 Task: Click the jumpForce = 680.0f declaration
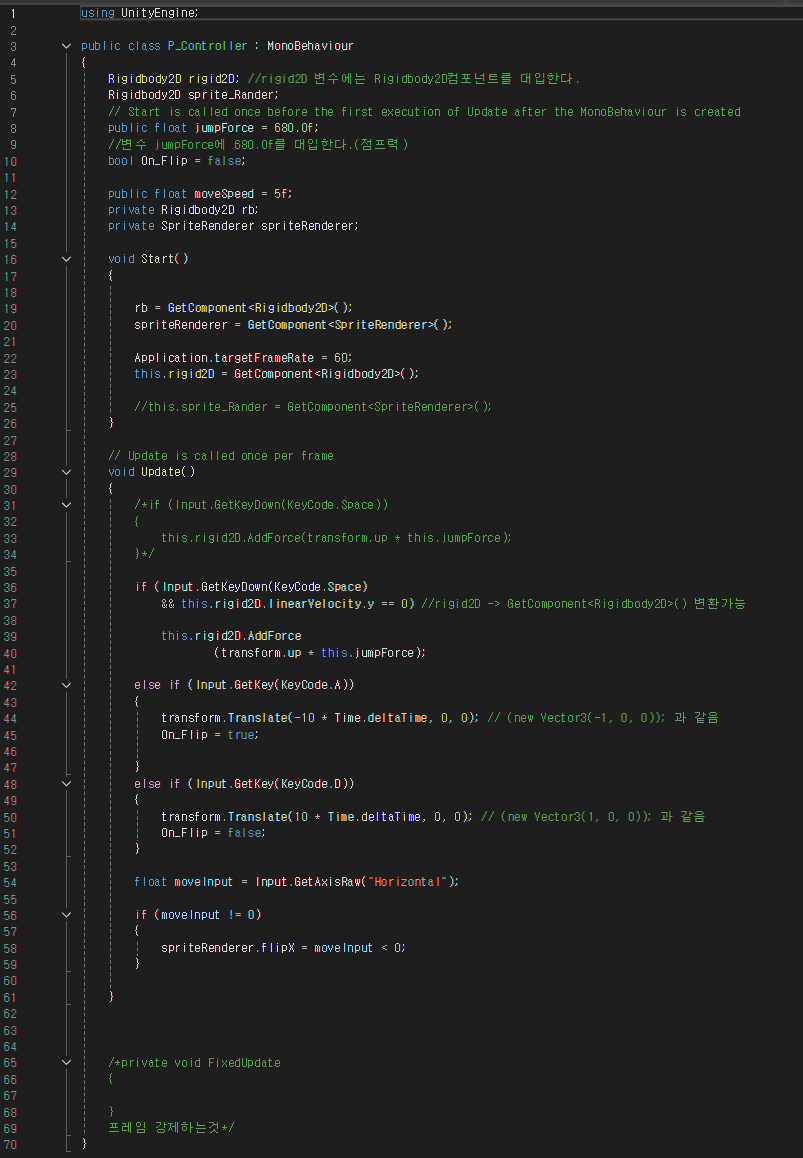click(x=213, y=128)
